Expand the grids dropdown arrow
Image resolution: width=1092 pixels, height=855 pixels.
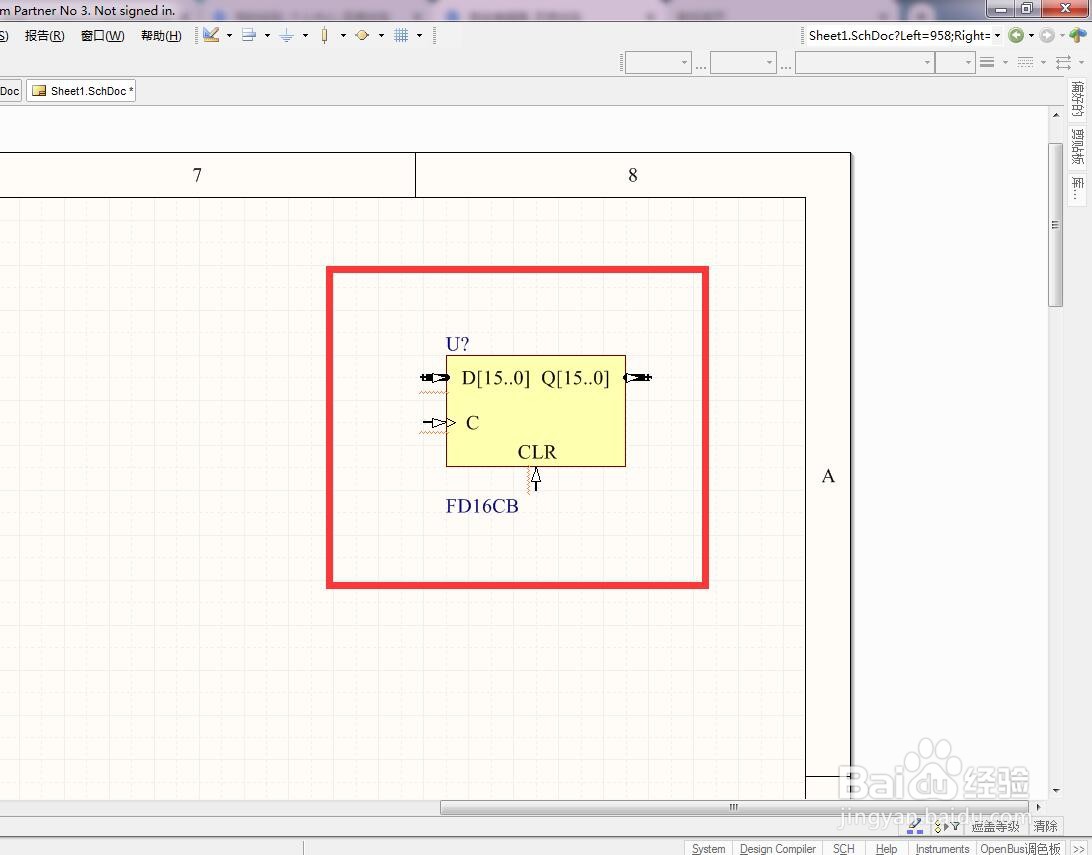[419, 35]
